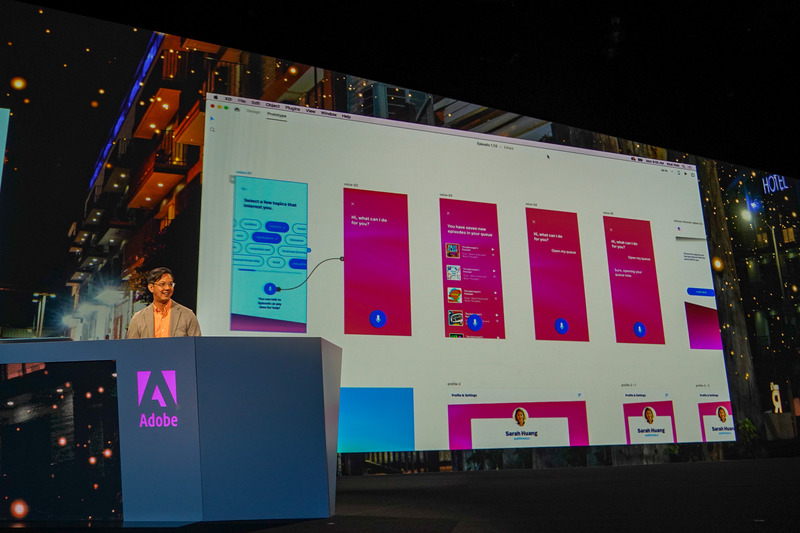Click the desktop preview play icon
Screen dimensions: 800x533
tap(685, 174)
